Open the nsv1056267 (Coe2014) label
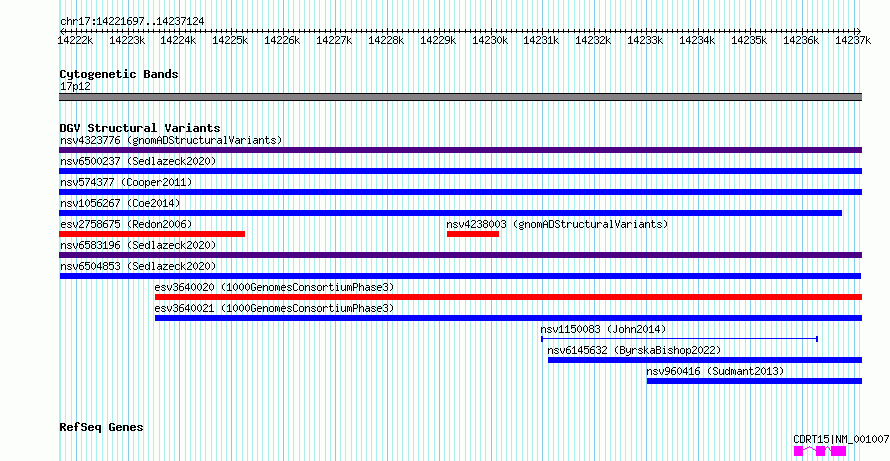This screenshot has width=890, height=461. [120, 203]
